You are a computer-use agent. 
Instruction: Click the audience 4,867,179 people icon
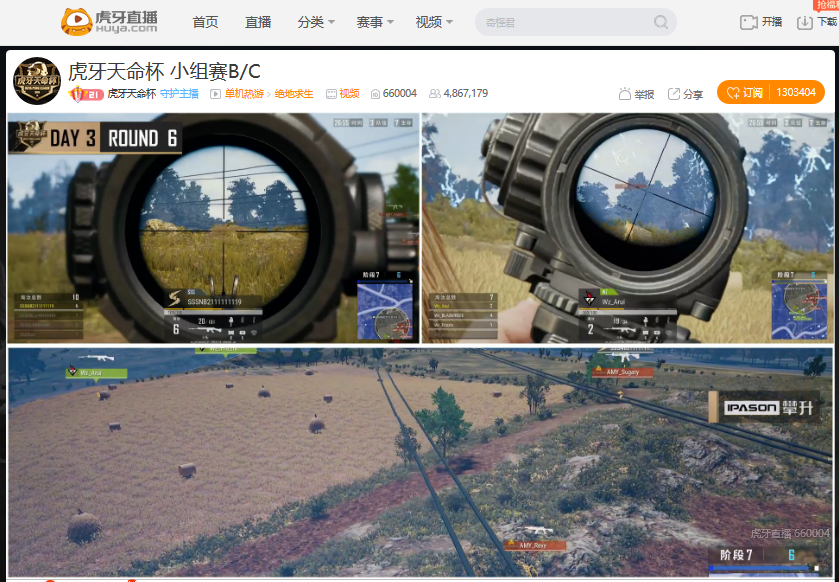point(434,92)
